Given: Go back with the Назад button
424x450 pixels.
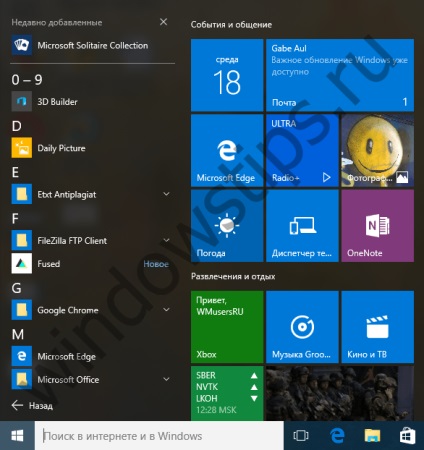Looking at the screenshot, I should [x=32, y=405].
